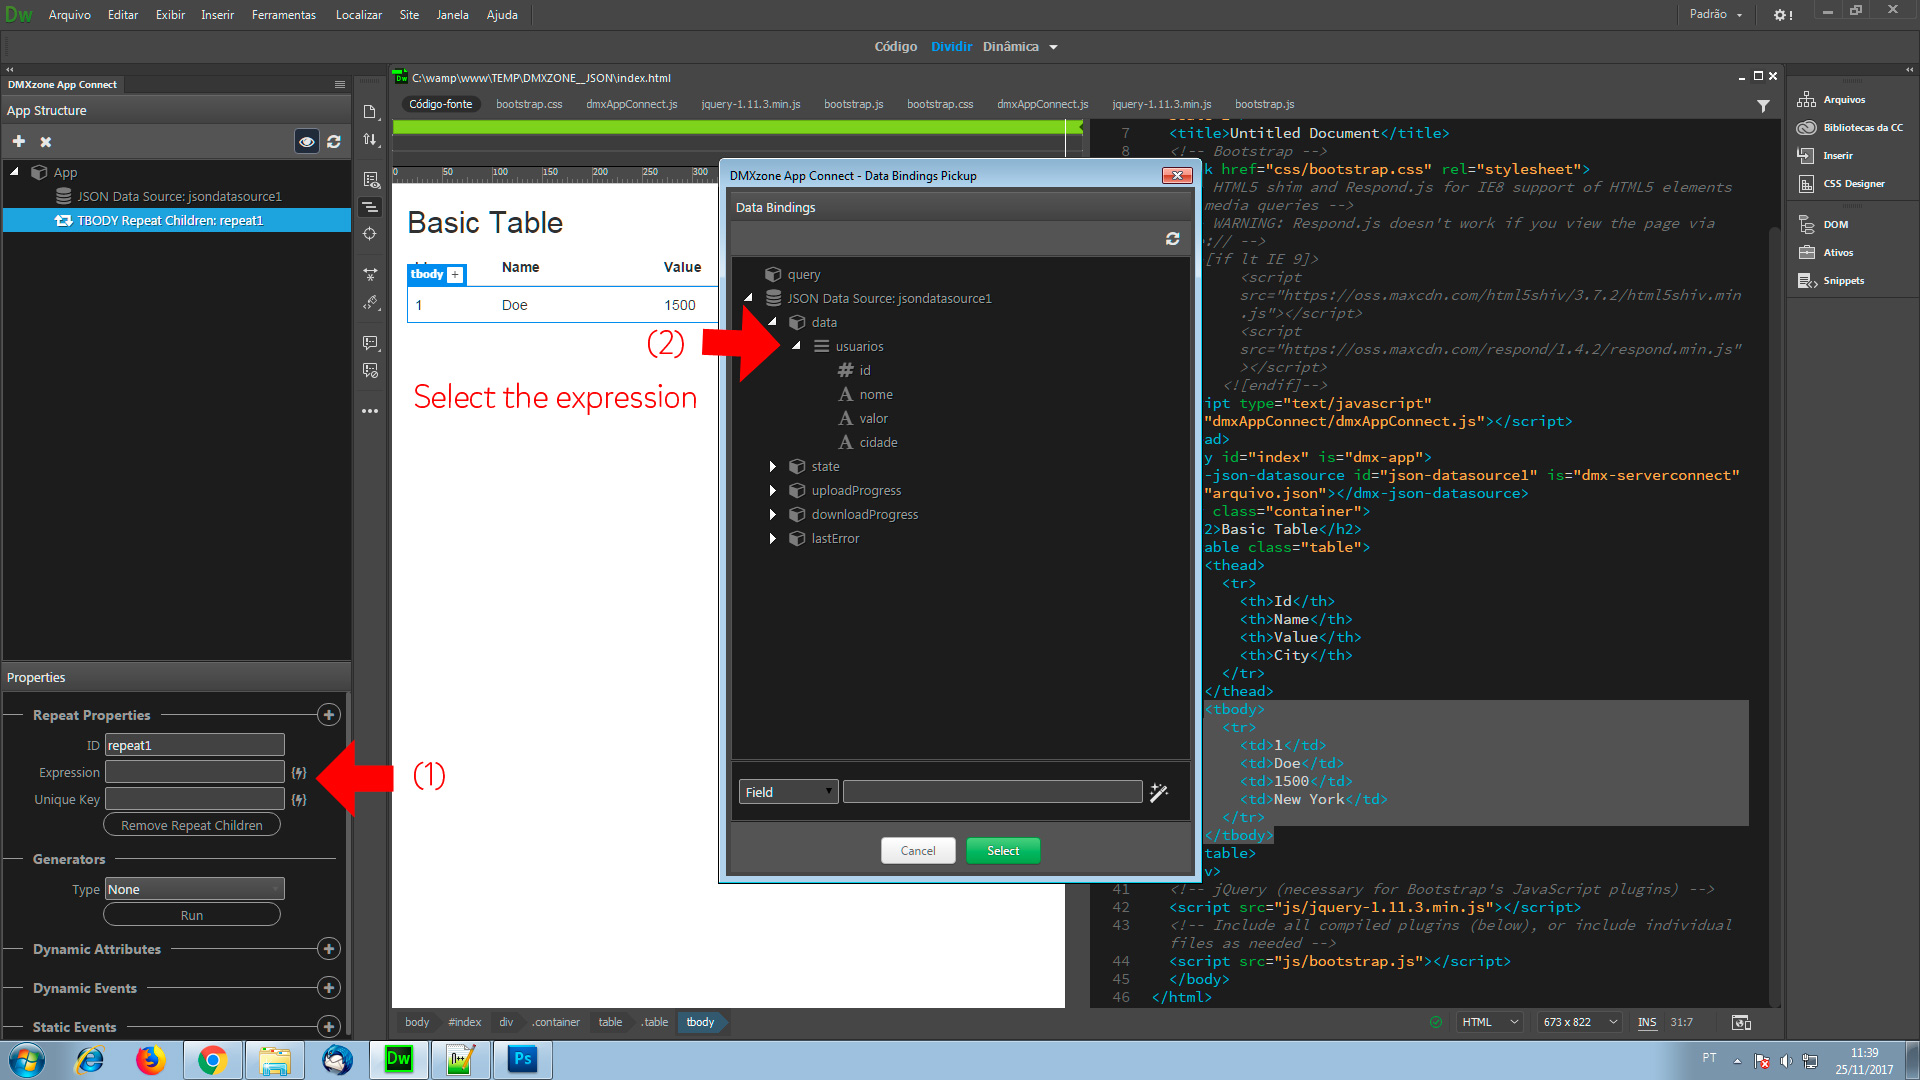Open the Field type dropdown
The height and width of the screenshot is (1080, 1920).
[x=788, y=792]
